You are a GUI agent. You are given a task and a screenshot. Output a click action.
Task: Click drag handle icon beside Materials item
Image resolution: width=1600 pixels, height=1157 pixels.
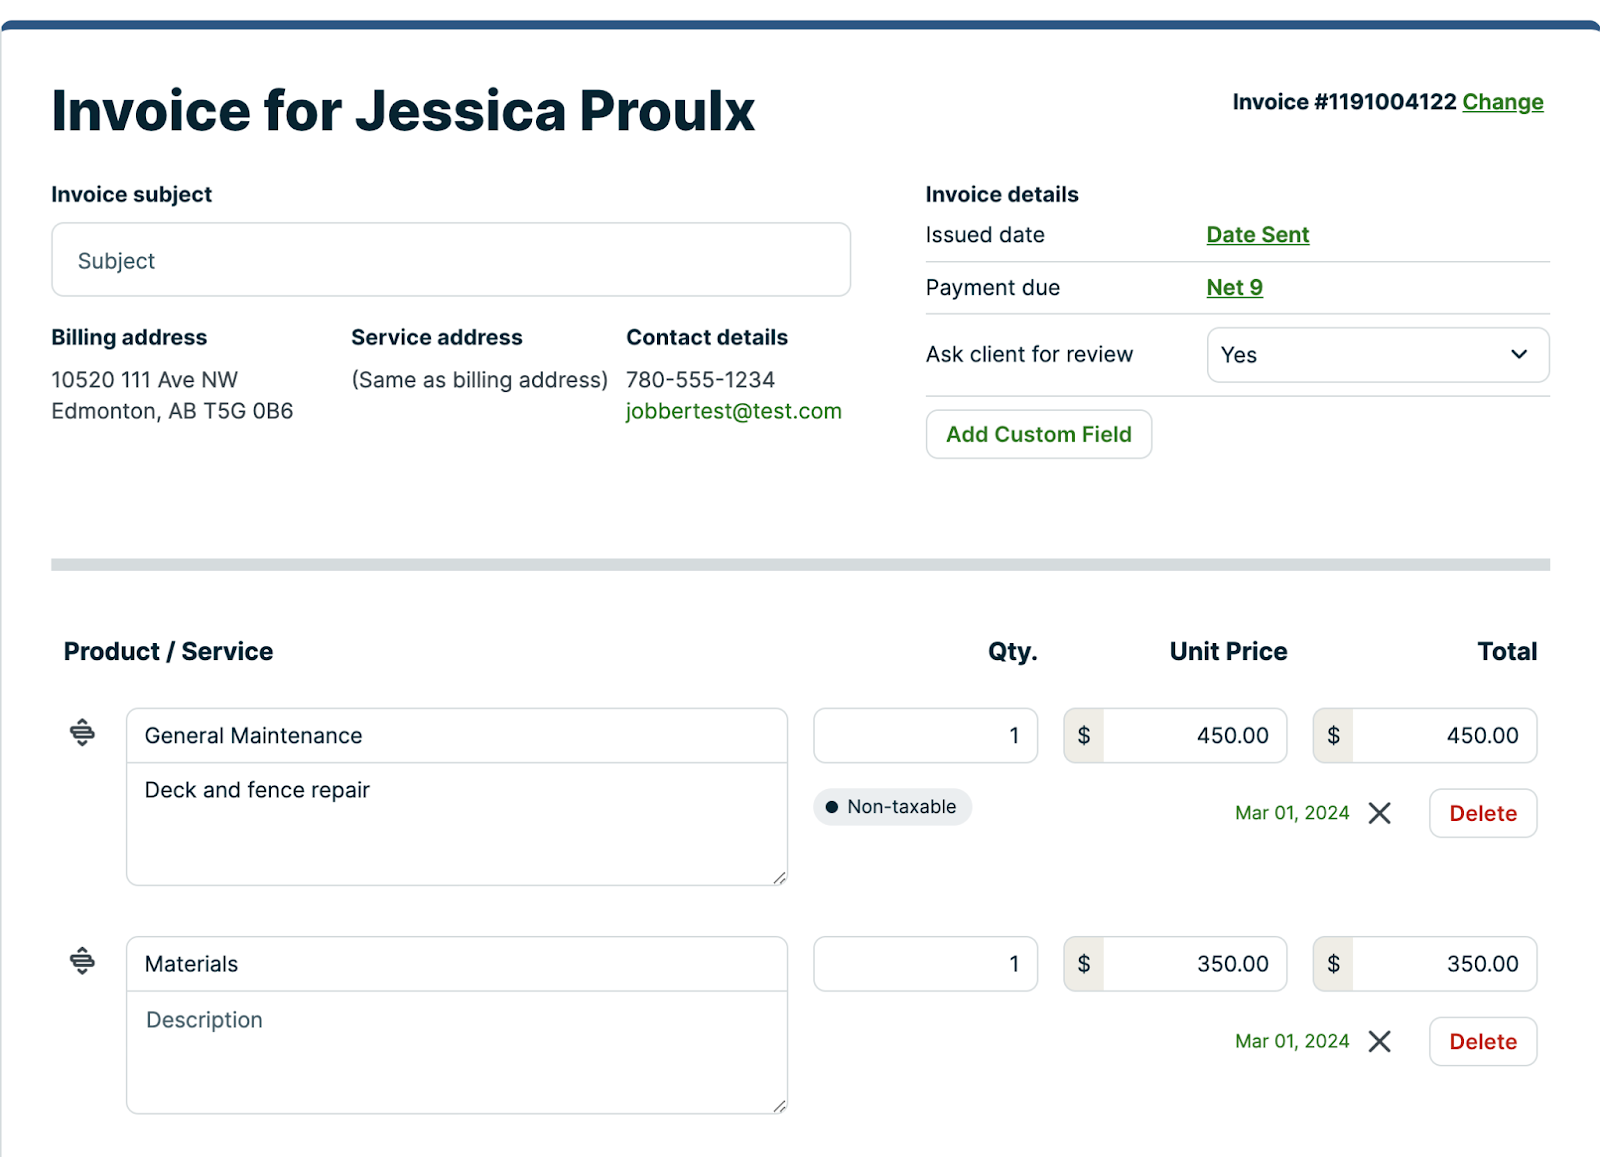pyautogui.click(x=82, y=961)
